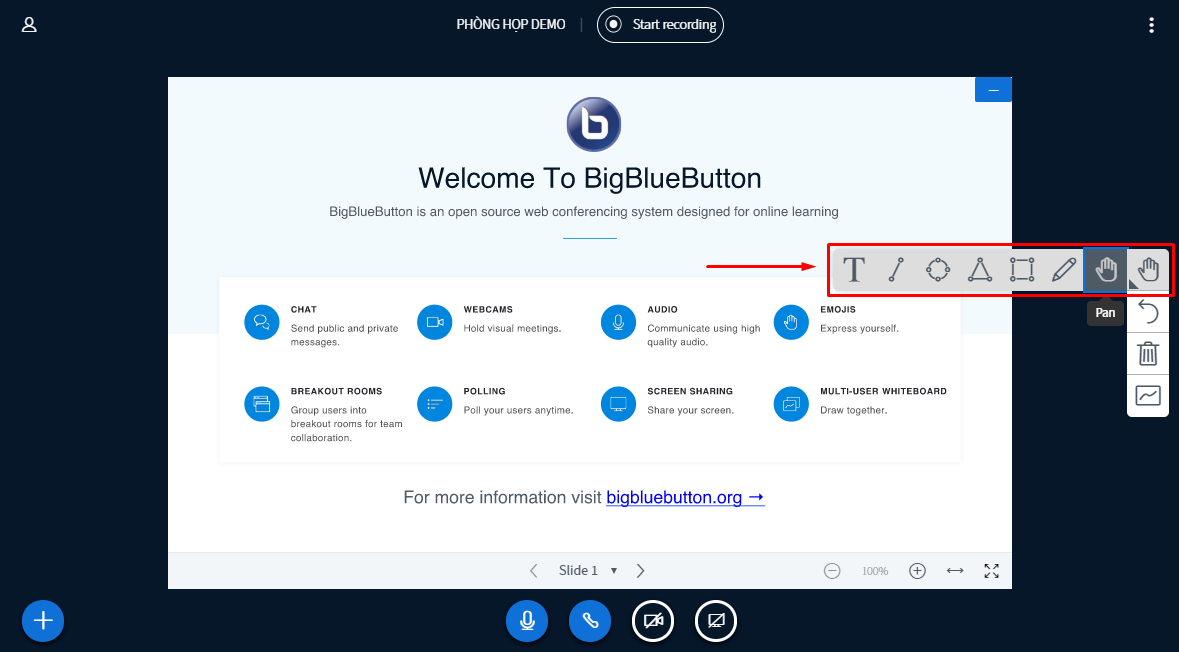Click the BigBlueButton logo on the slide
1179x652 pixels.
coord(594,124)
